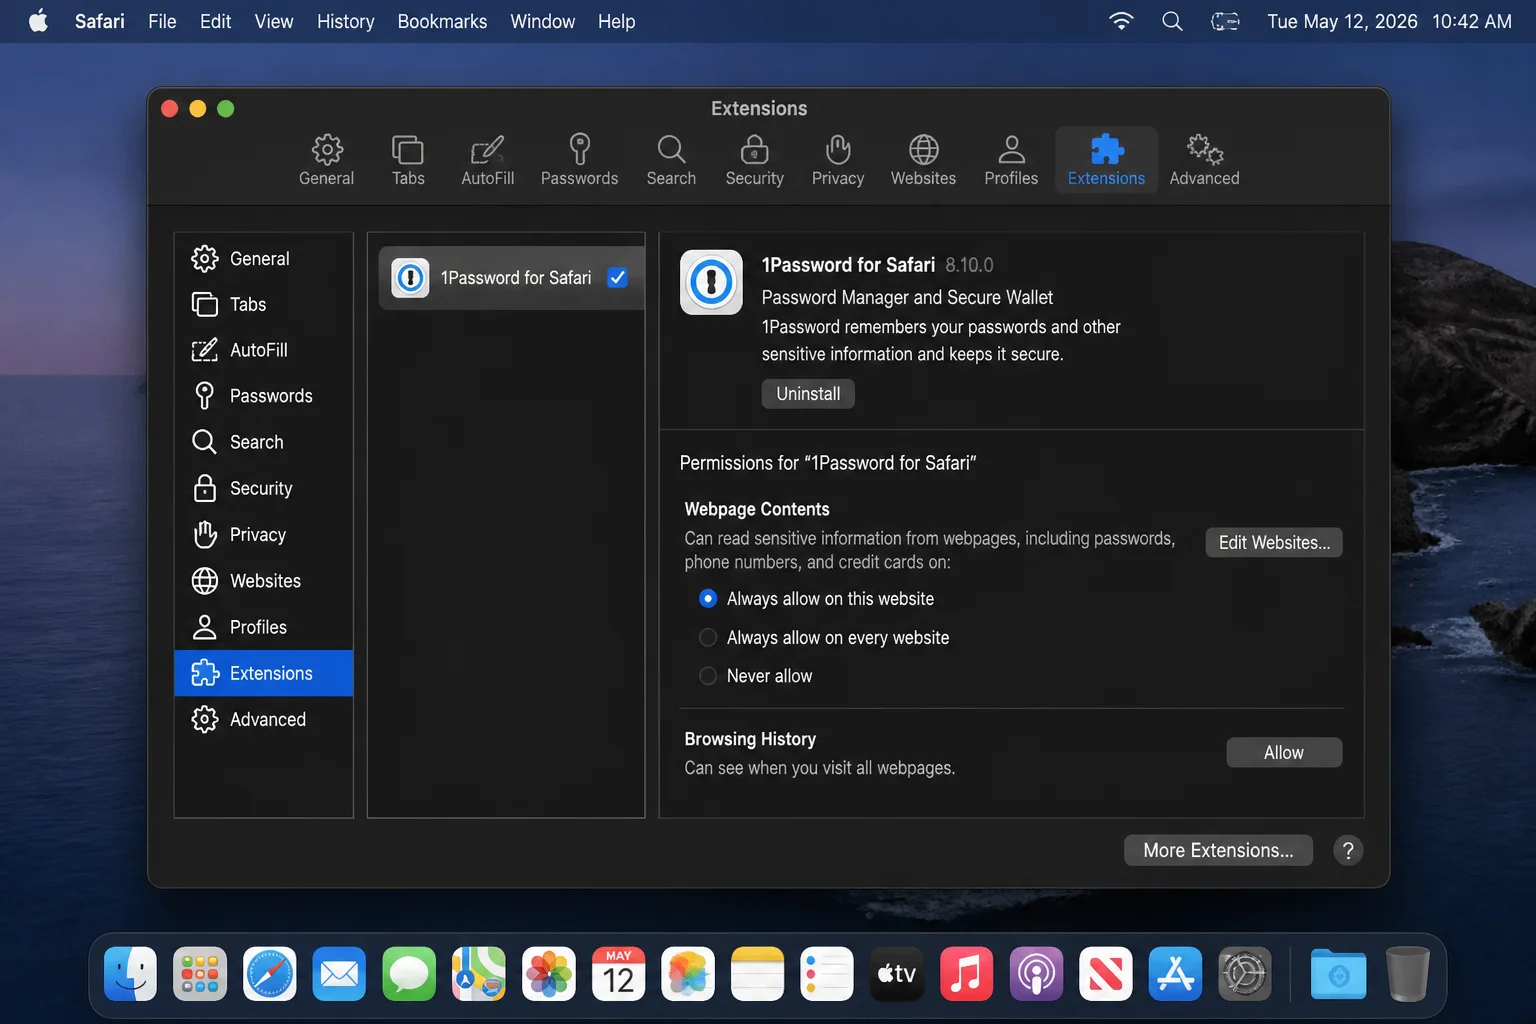Screen dimensions: 1536x1024
Task: Open the View menu
Action: (274, 21)
